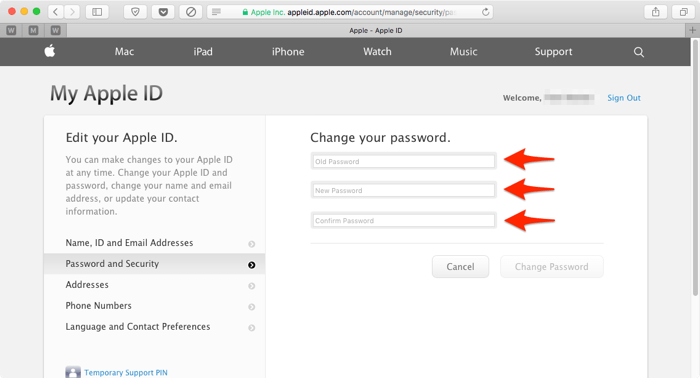Viewport: 700px width, 378px height.
Task: Open the iPad menu item
Action: coord(203,52)
